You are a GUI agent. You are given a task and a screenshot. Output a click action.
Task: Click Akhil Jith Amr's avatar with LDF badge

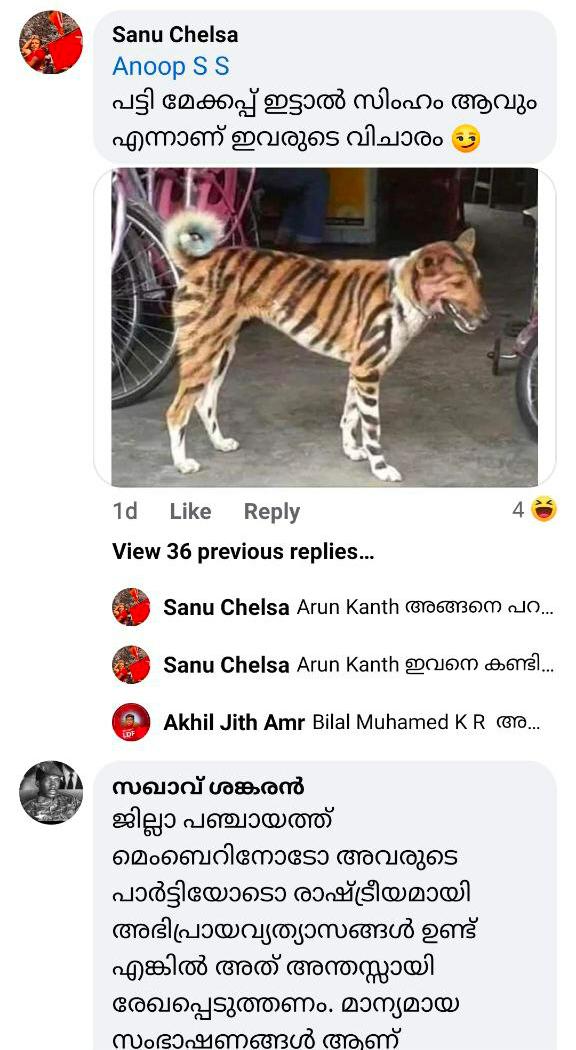tap(131, 719)
